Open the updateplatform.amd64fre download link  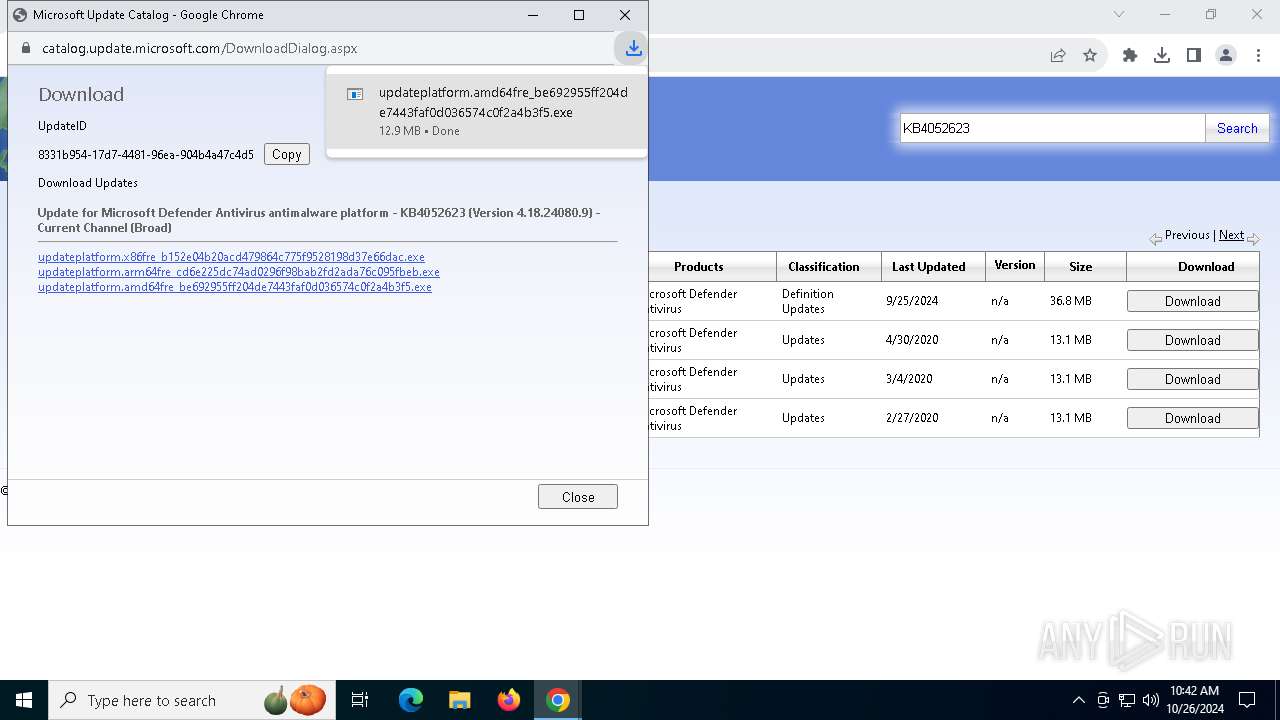[x=235, y=287]
